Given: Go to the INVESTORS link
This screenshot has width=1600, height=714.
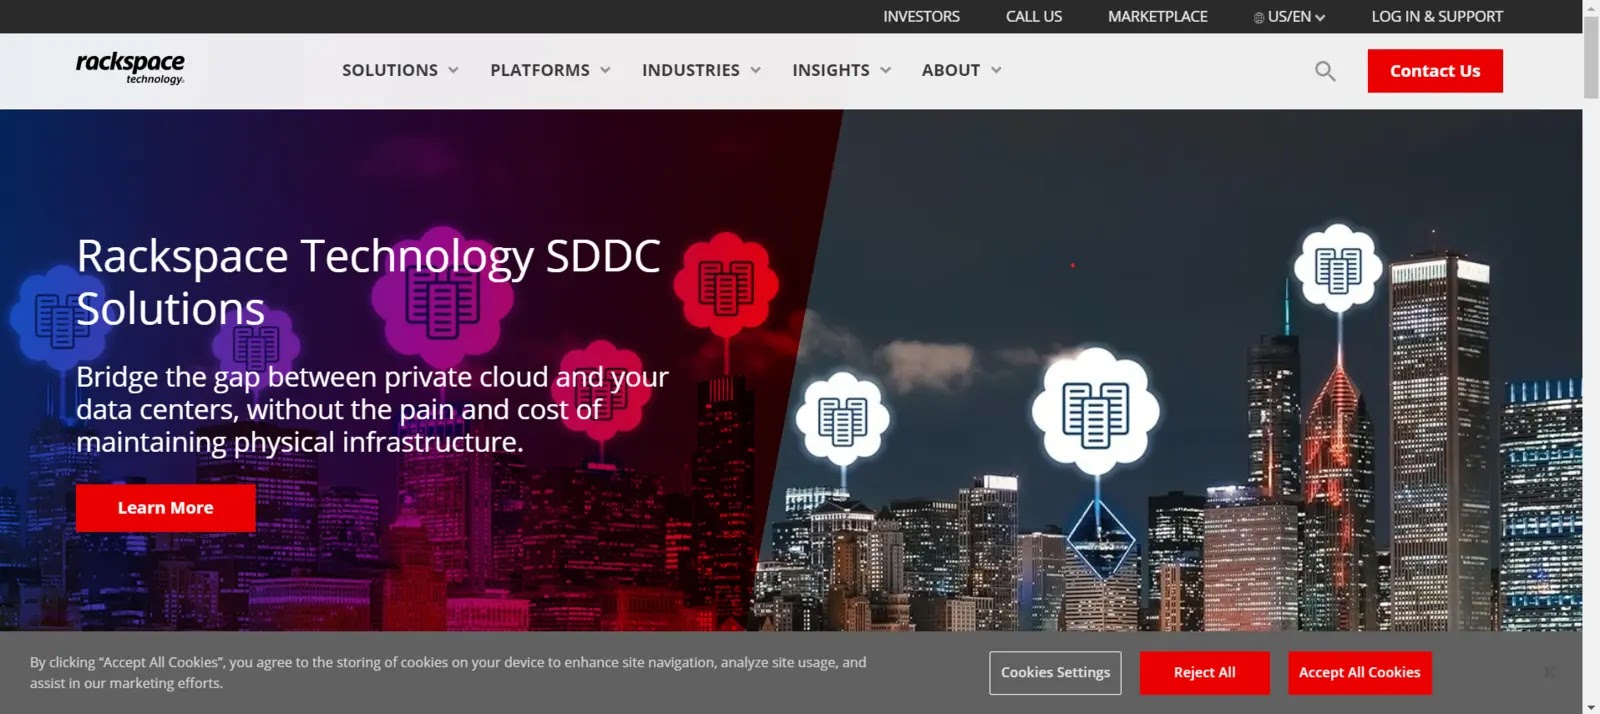Looking at the screenshot, I should (921, 17).
